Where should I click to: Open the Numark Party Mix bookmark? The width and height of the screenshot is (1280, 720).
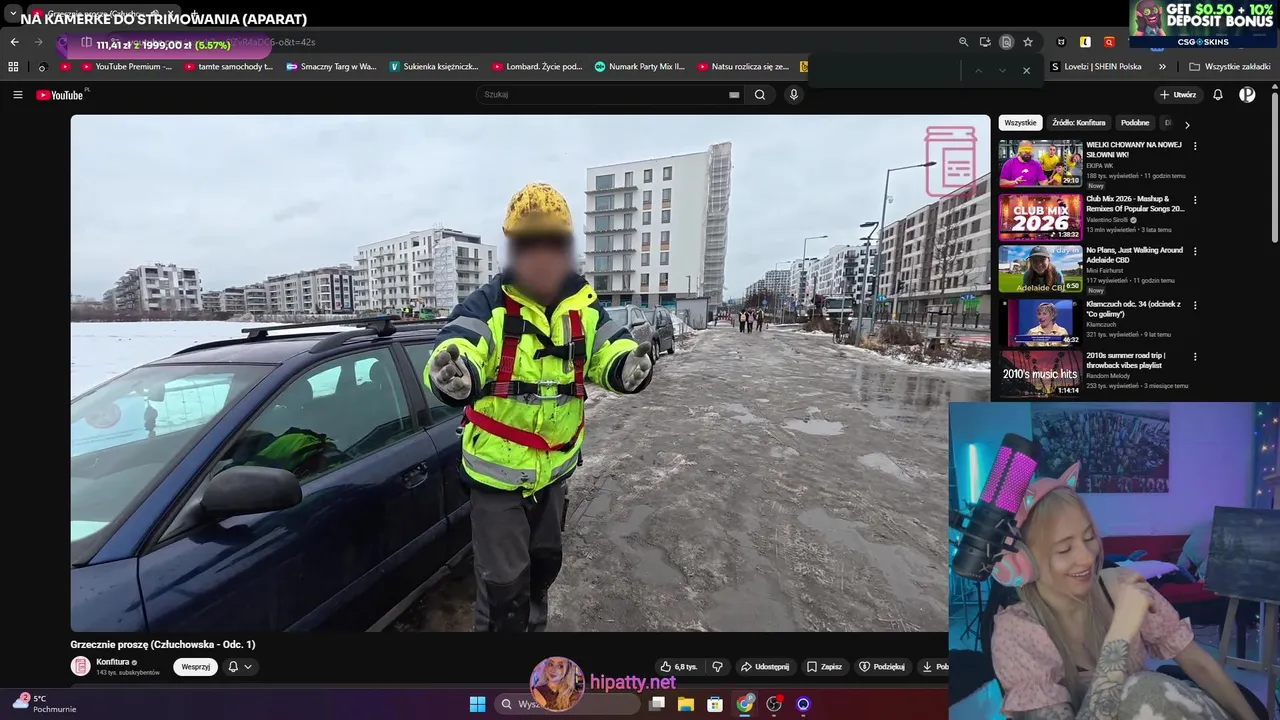(x=640, y=67)
